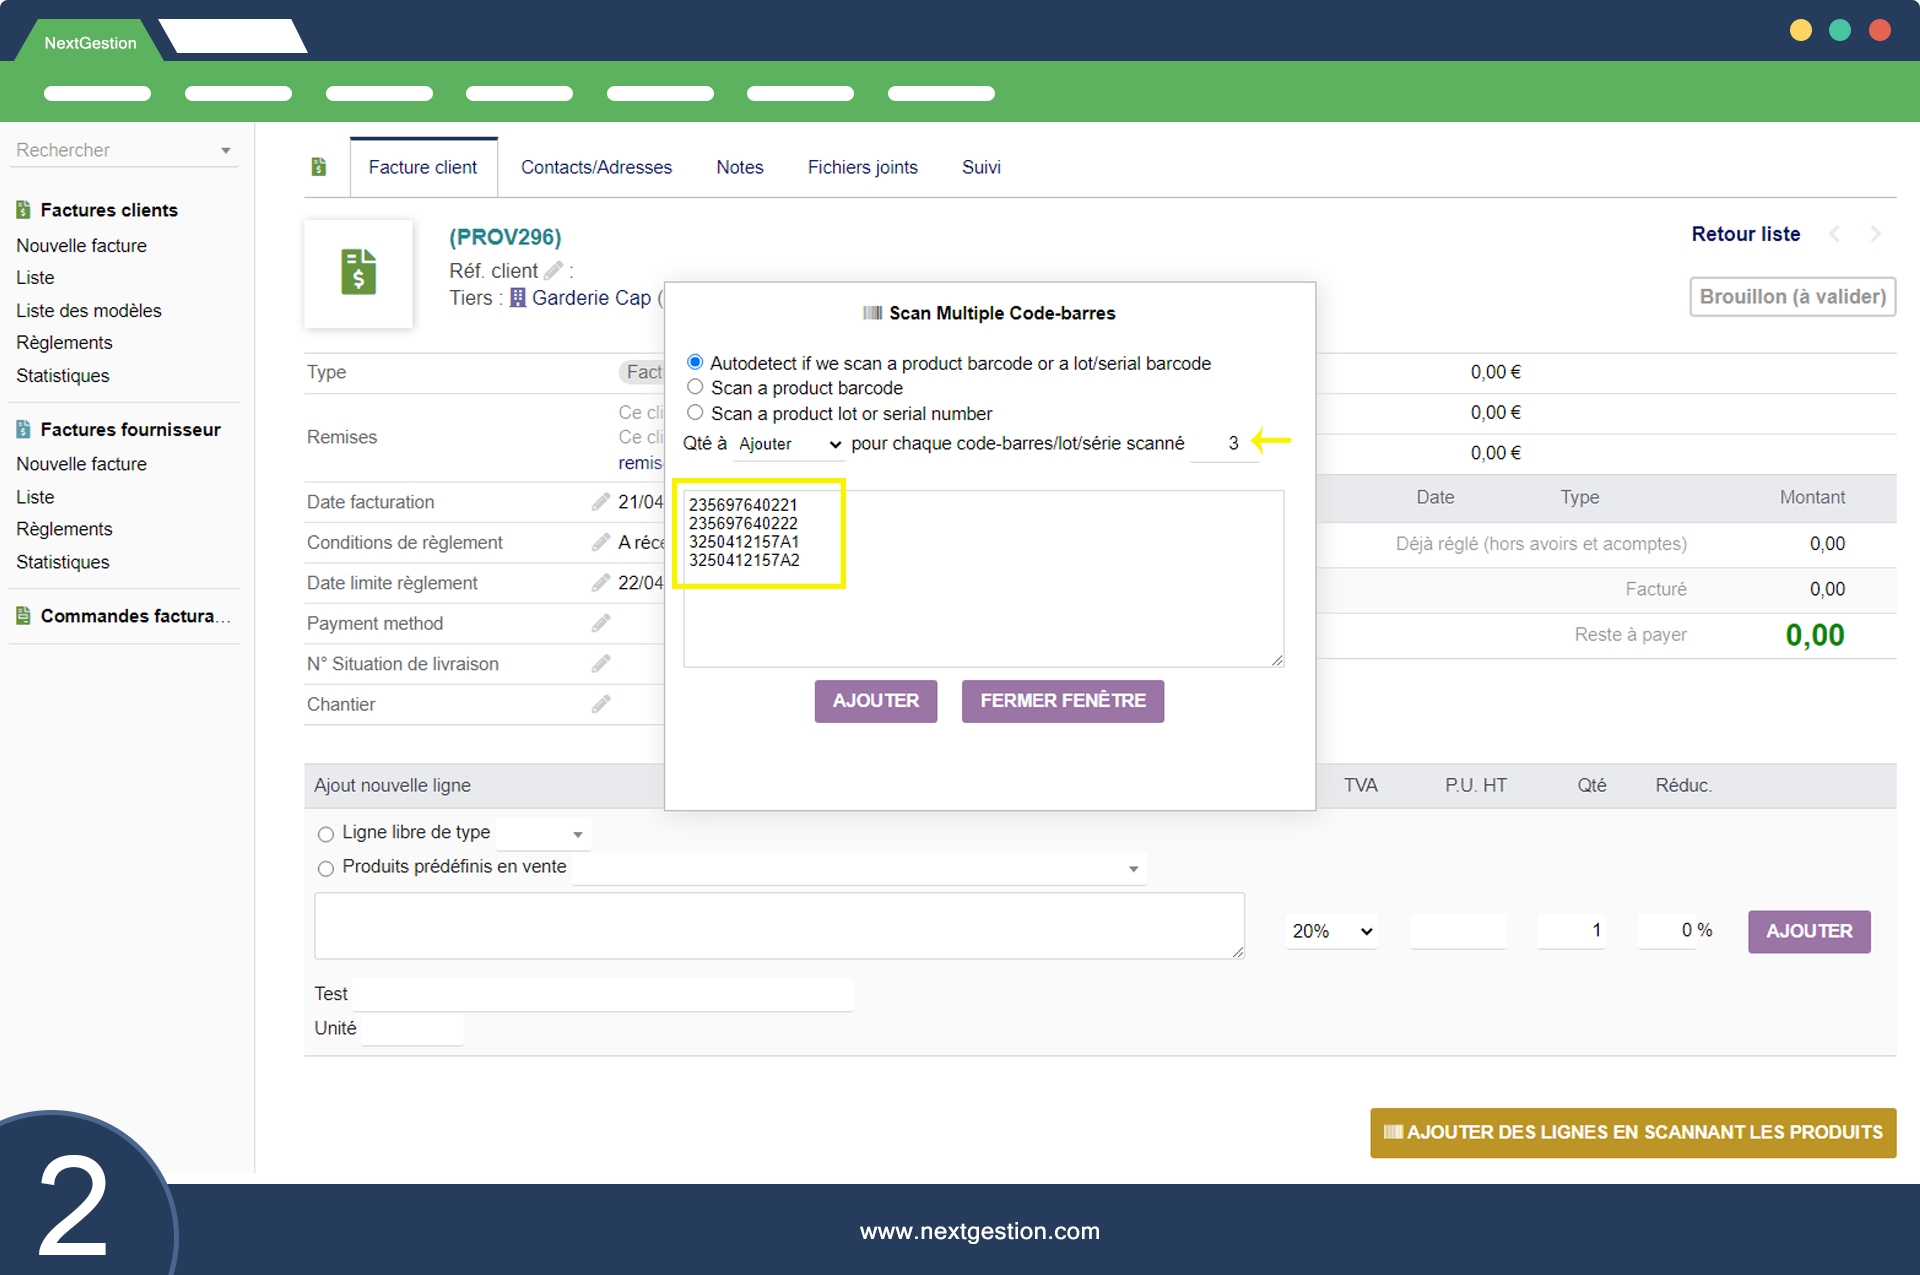Click edit pencil for Date limite règlement
Viewport: 1920px width, 1275px height.
(600, 583)
